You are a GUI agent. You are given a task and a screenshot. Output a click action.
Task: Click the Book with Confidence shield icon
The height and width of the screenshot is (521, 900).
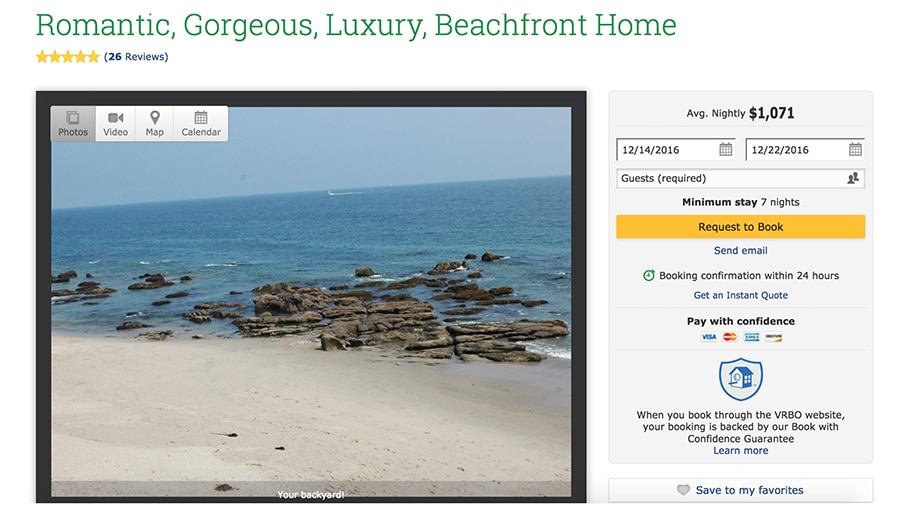740,379
